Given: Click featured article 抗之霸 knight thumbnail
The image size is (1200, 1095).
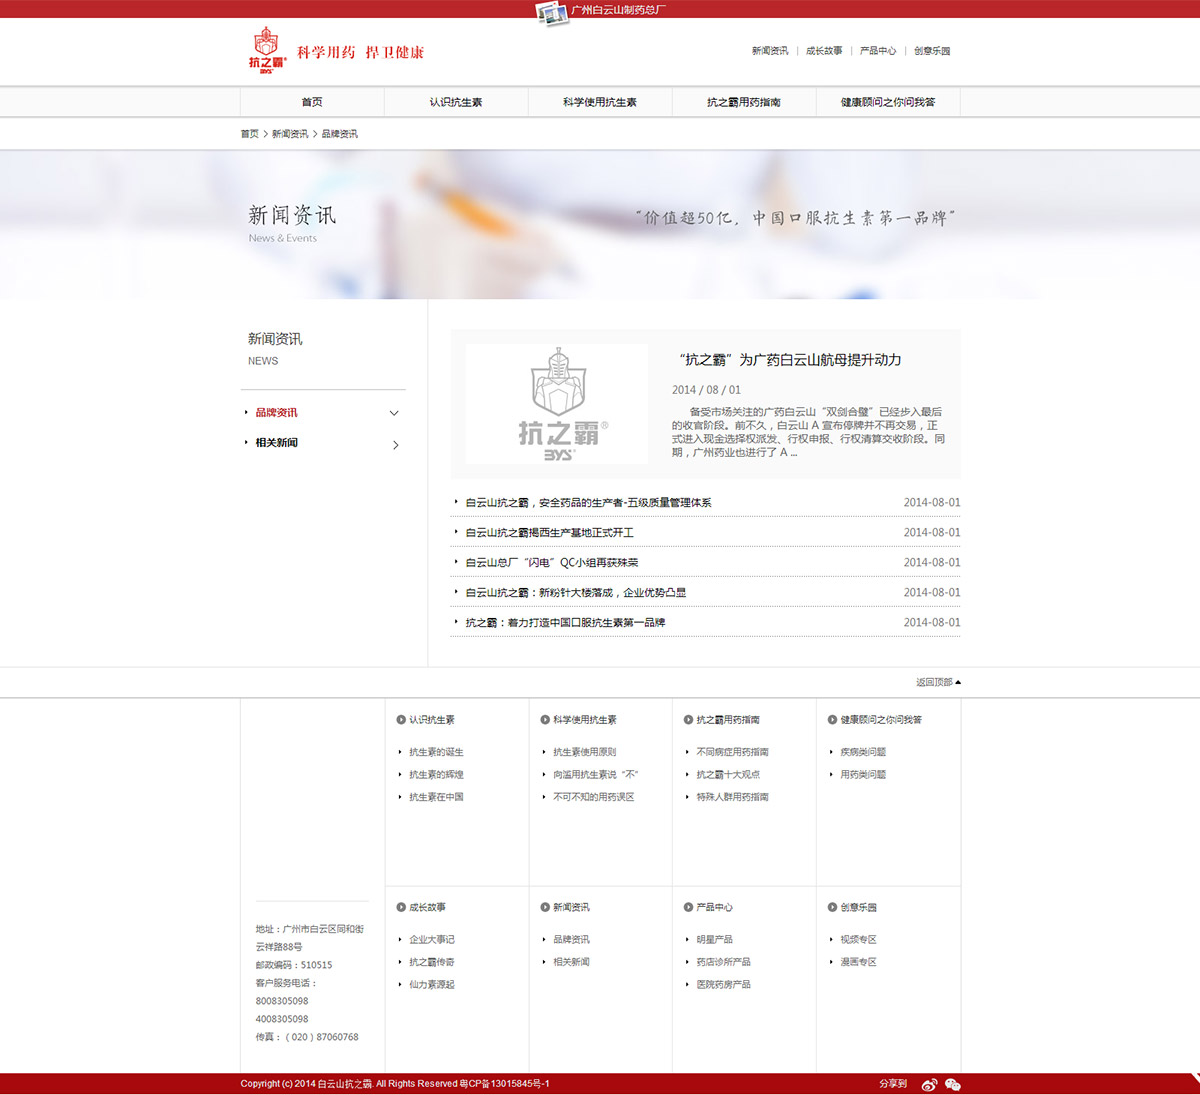Looking at the screenshot, I should [x=557, y=404].
